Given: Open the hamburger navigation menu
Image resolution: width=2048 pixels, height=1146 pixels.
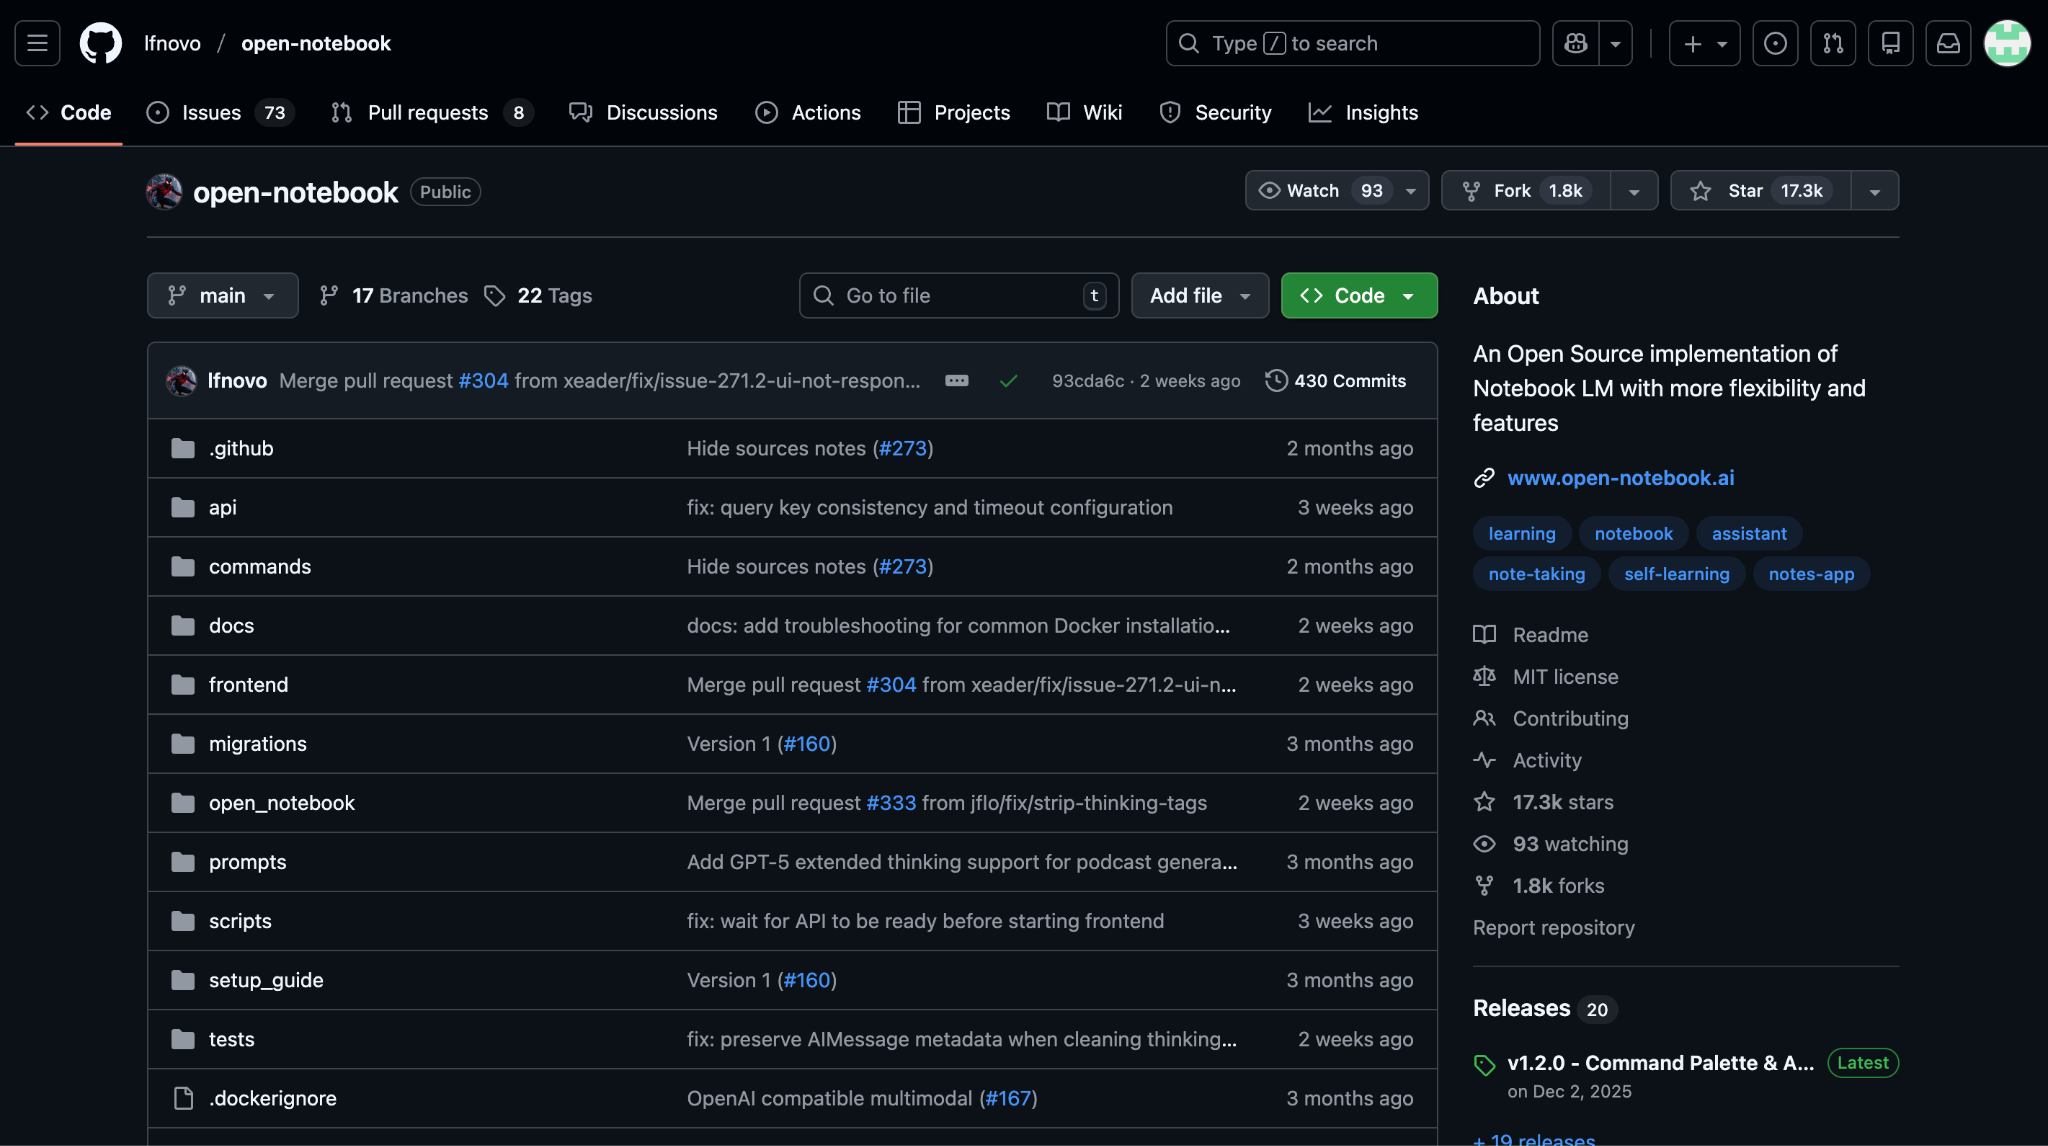Looking at the screenshot, I should click(x=37, y=43).
